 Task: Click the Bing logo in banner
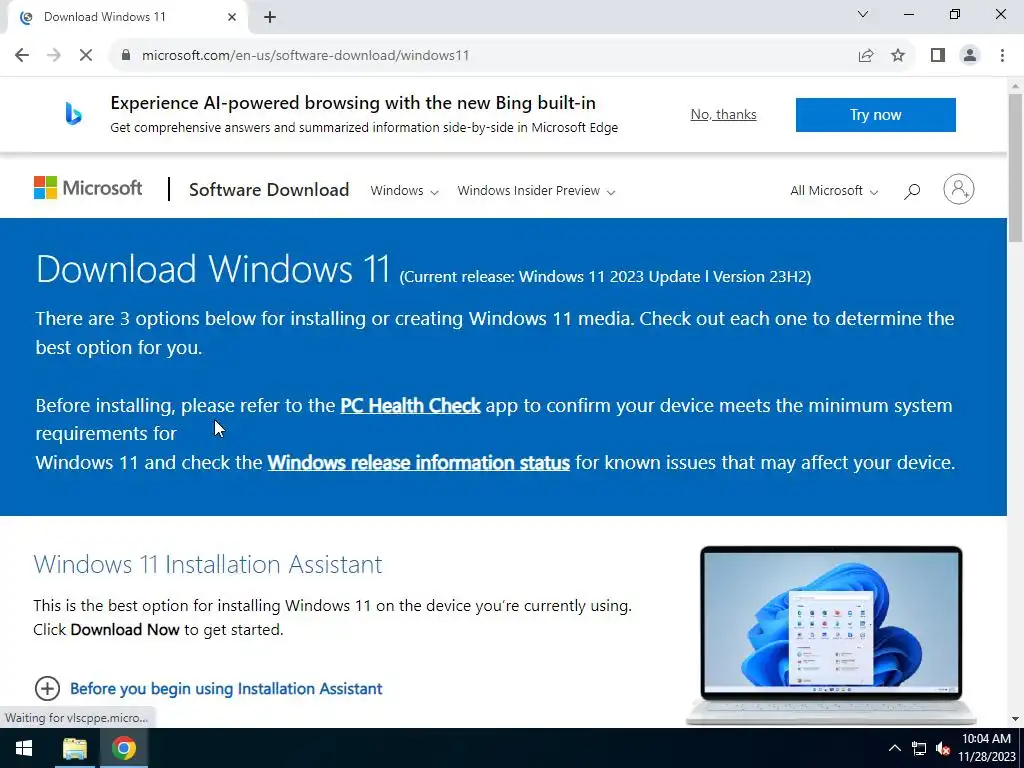(x=73, y=114)
